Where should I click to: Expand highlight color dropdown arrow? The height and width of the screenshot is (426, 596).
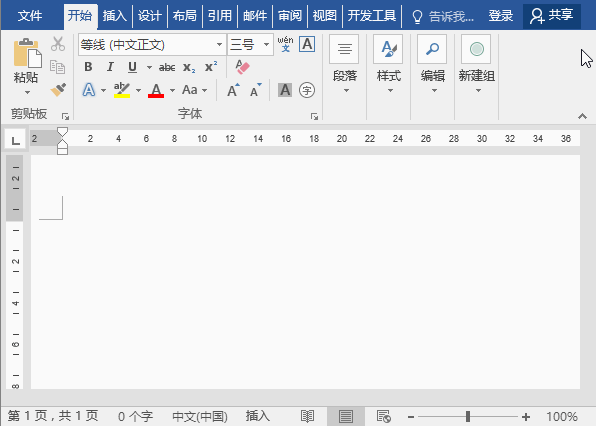tap(138, 90)
